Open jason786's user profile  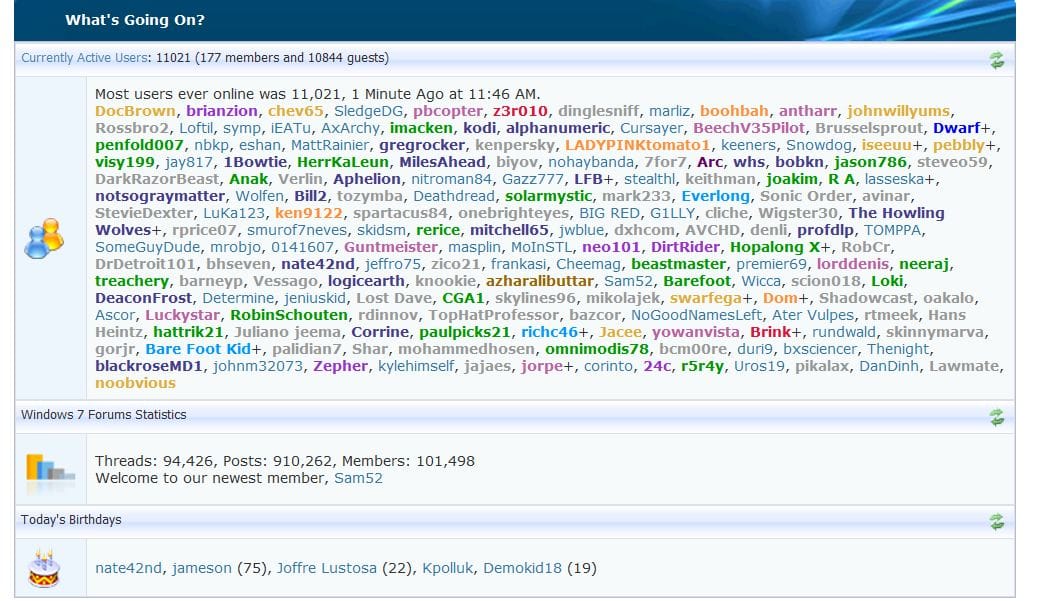coord(871,162)
